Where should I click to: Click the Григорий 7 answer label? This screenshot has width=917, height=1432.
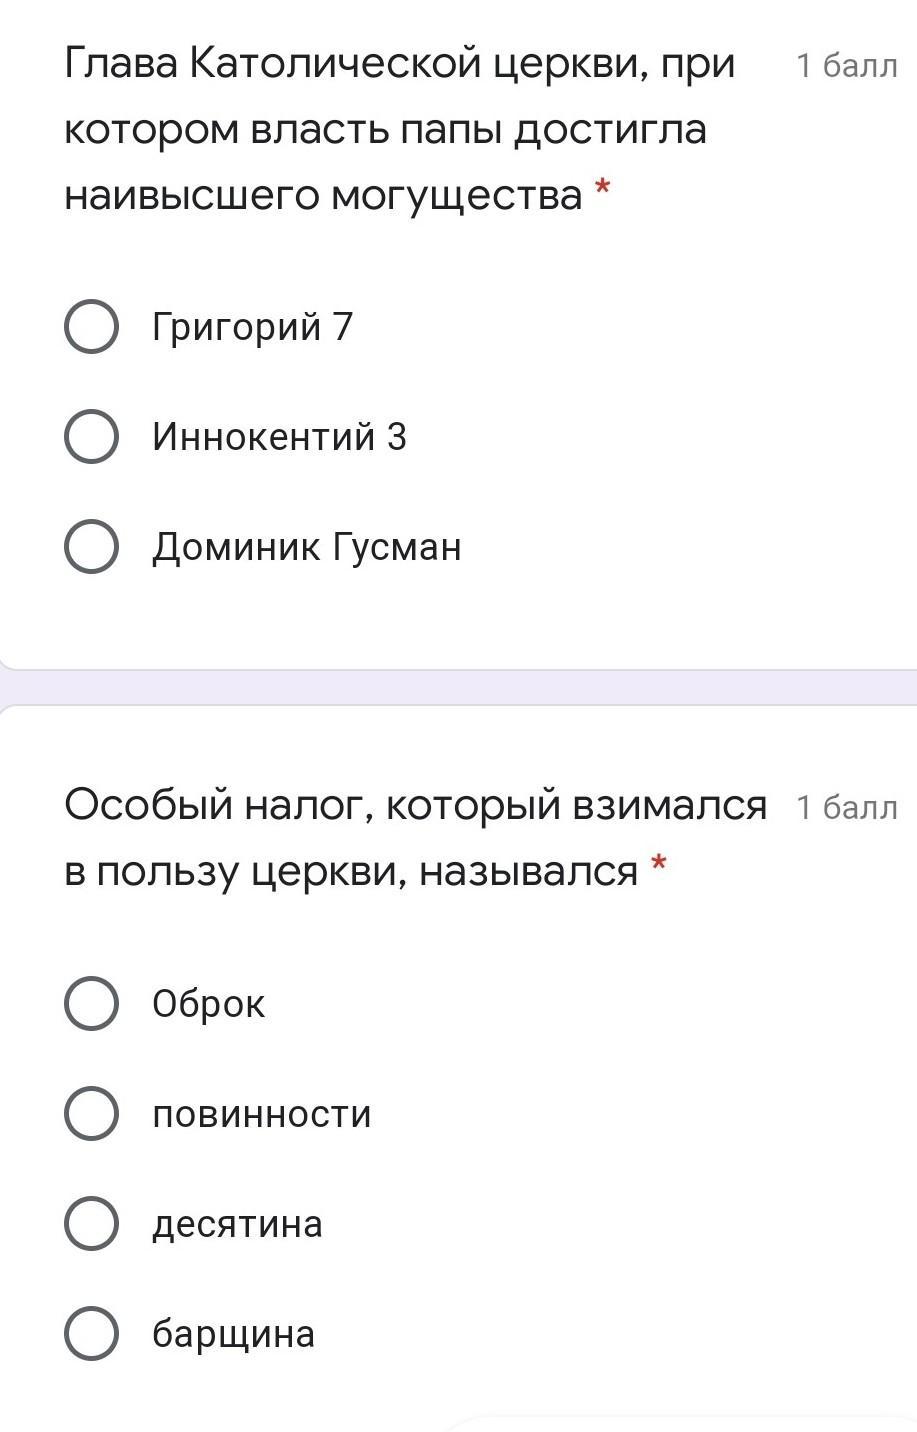pos(253,327)
